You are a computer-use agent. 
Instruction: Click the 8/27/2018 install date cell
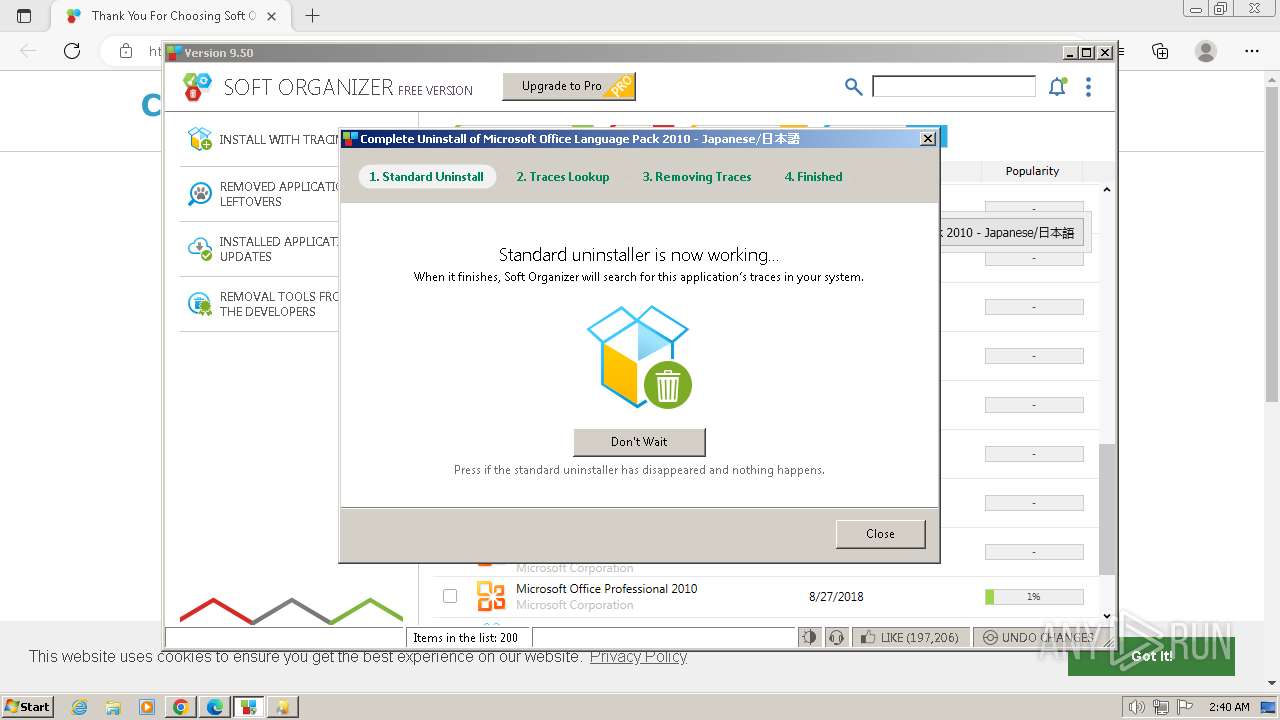point(836,597)
